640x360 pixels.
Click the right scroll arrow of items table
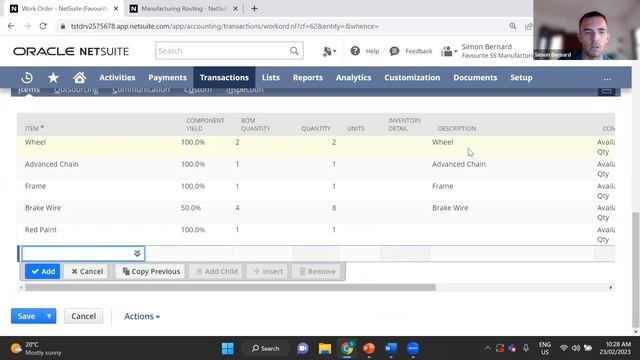[611, 288]
